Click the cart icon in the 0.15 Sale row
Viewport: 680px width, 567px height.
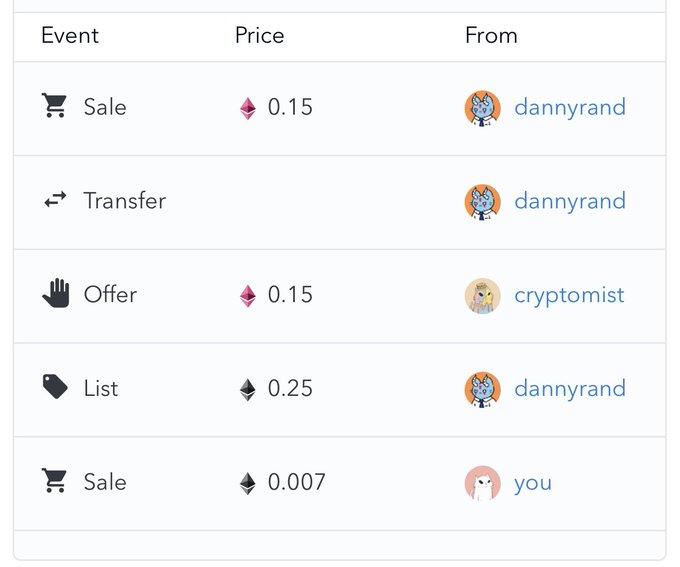(54, 107)
